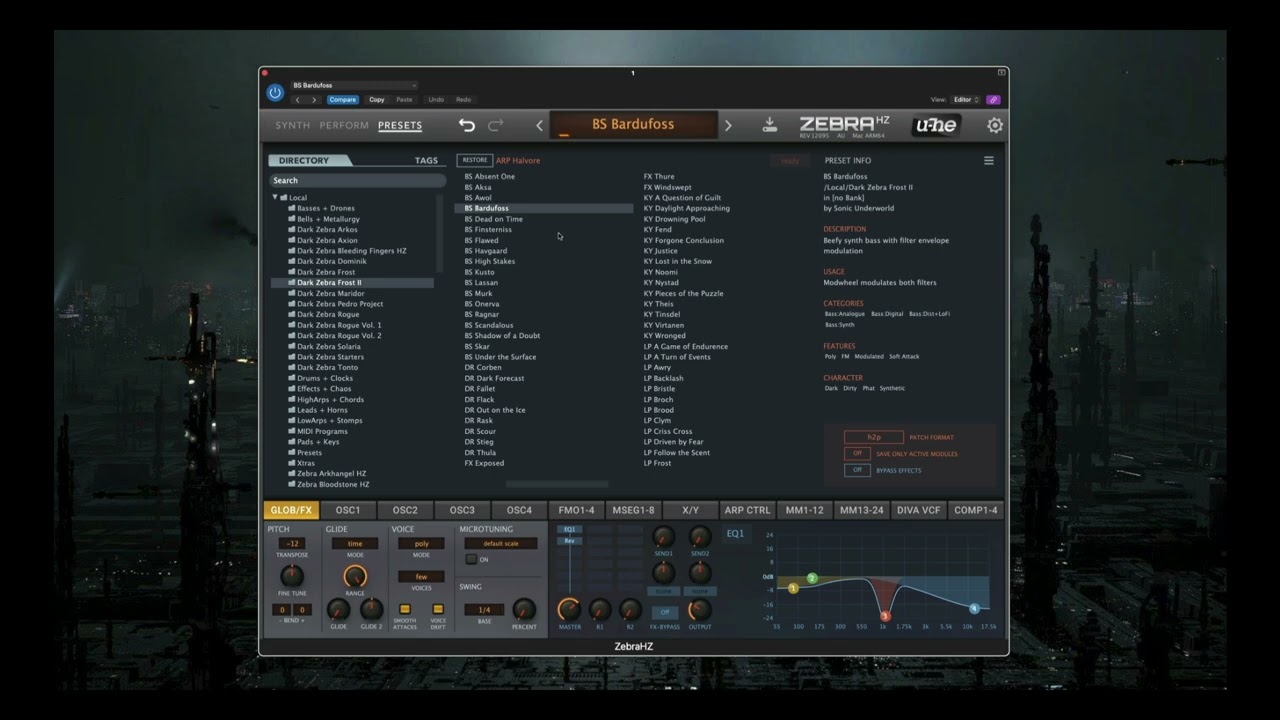
Task: Click the Undo button in plugin header
Action: (436, 100)
